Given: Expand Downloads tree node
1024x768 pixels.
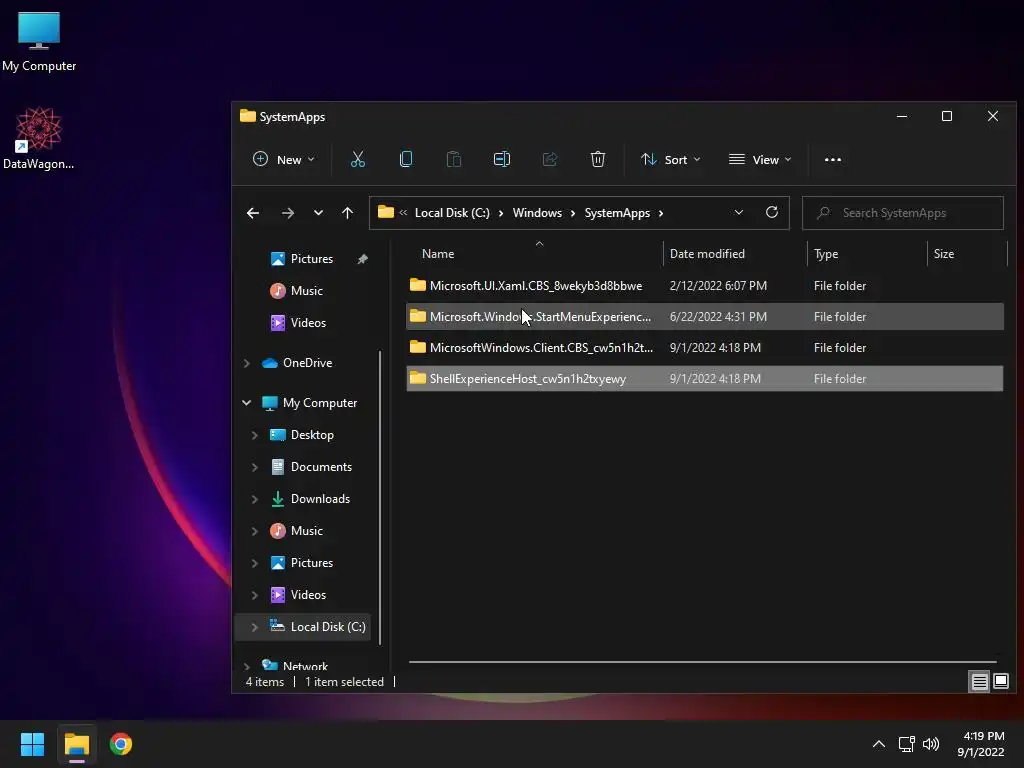Looking at the screenshot, I should [255, 499].
